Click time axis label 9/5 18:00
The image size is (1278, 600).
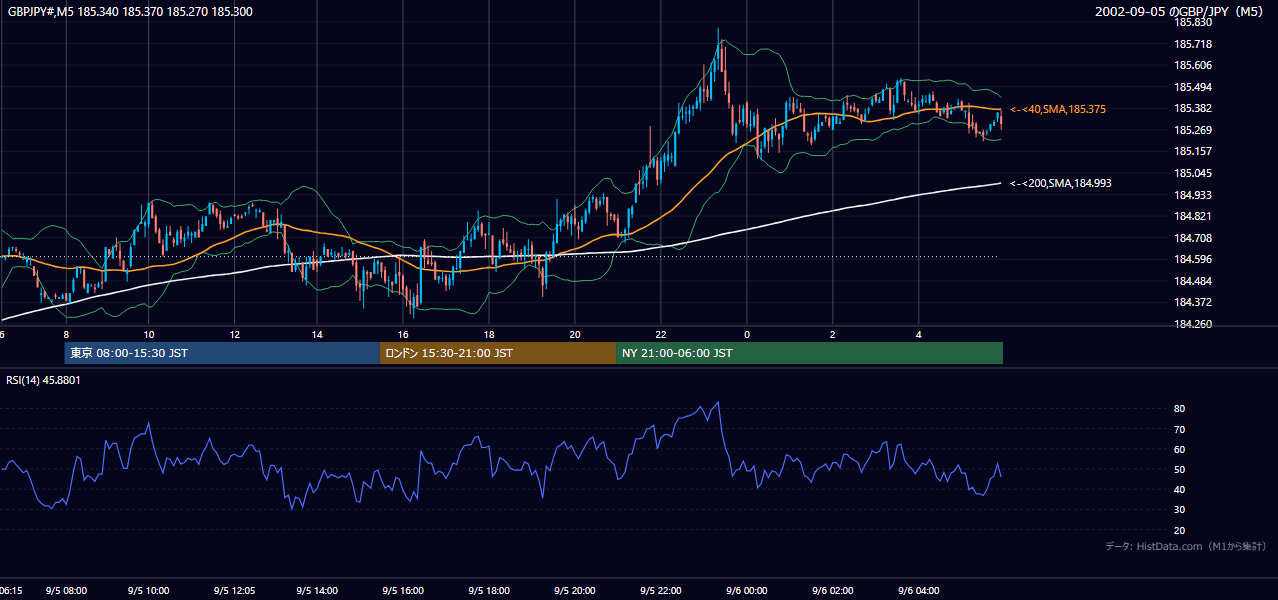click(489, 591)
